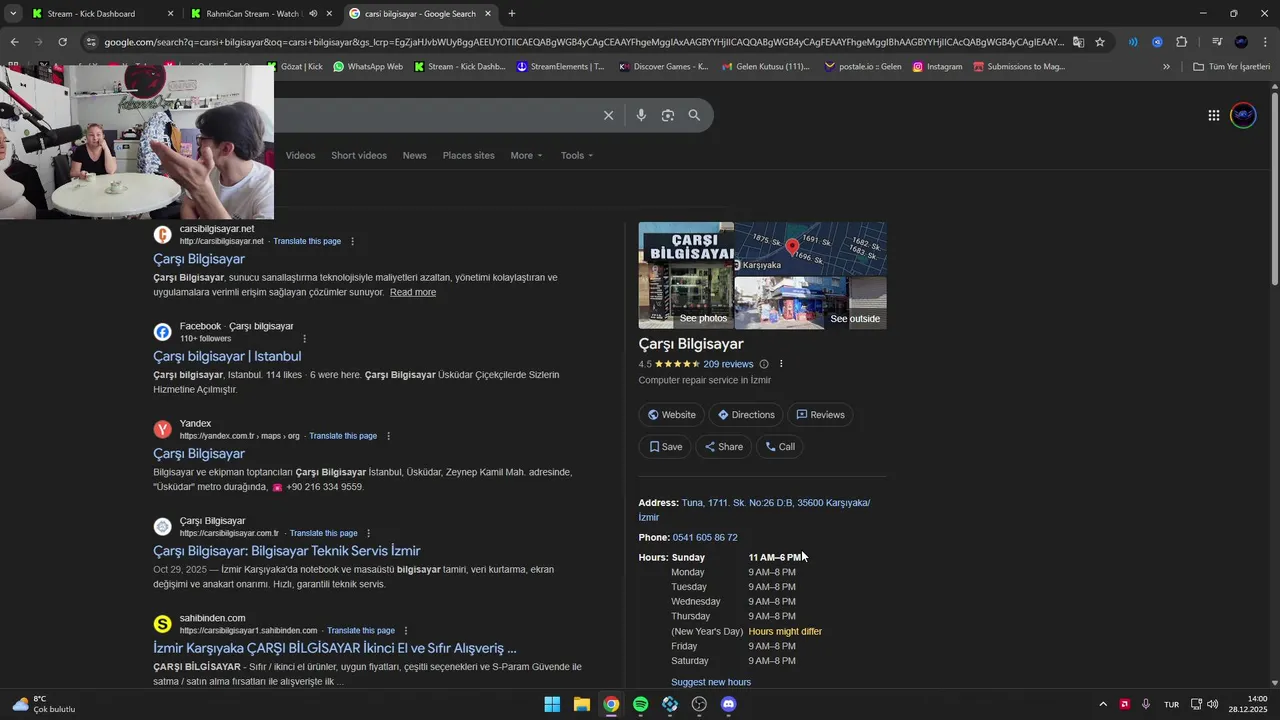Screen dimensions: 1280x720
Task: Bookmark this page with the star
Action: click(x=1100, y=42)
